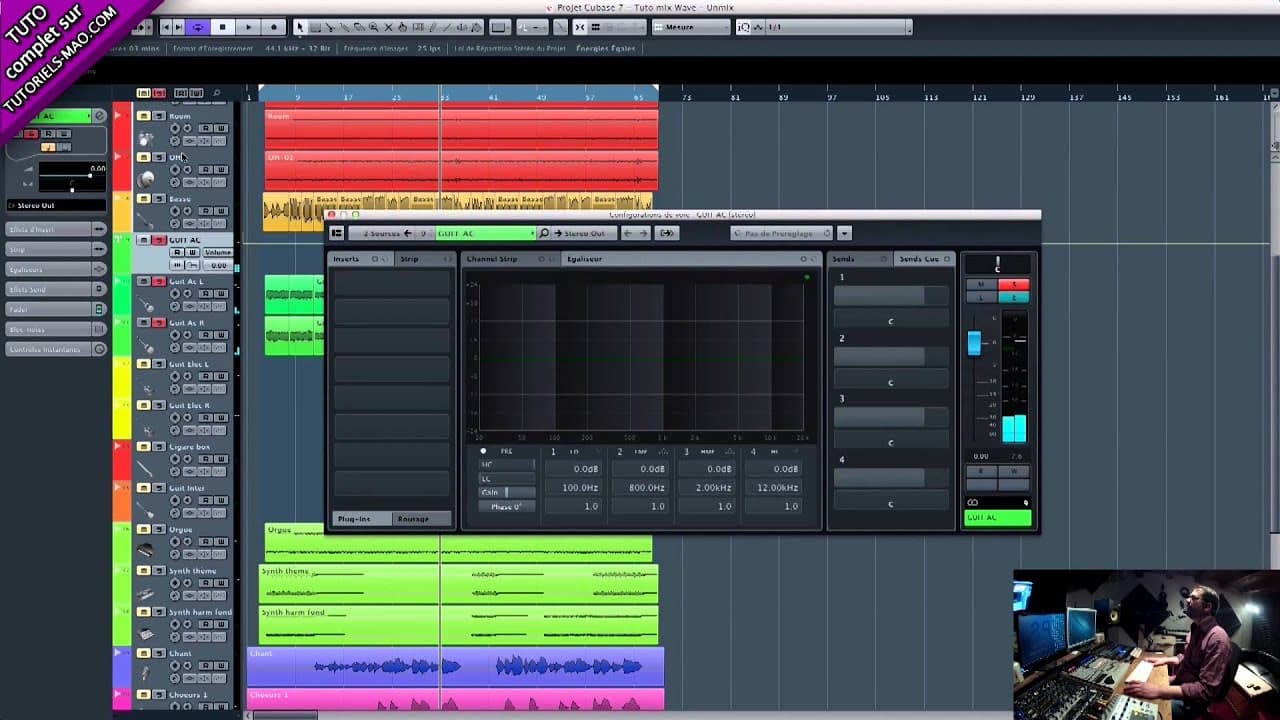
Task: Click the Cigare box track name
Action: point(189,447)
